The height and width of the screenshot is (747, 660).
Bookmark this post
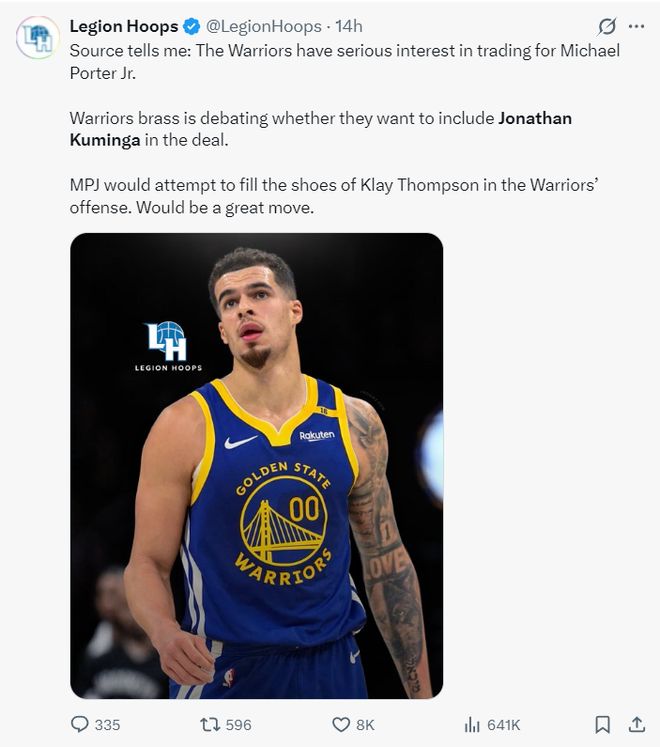tap(603, 724)
